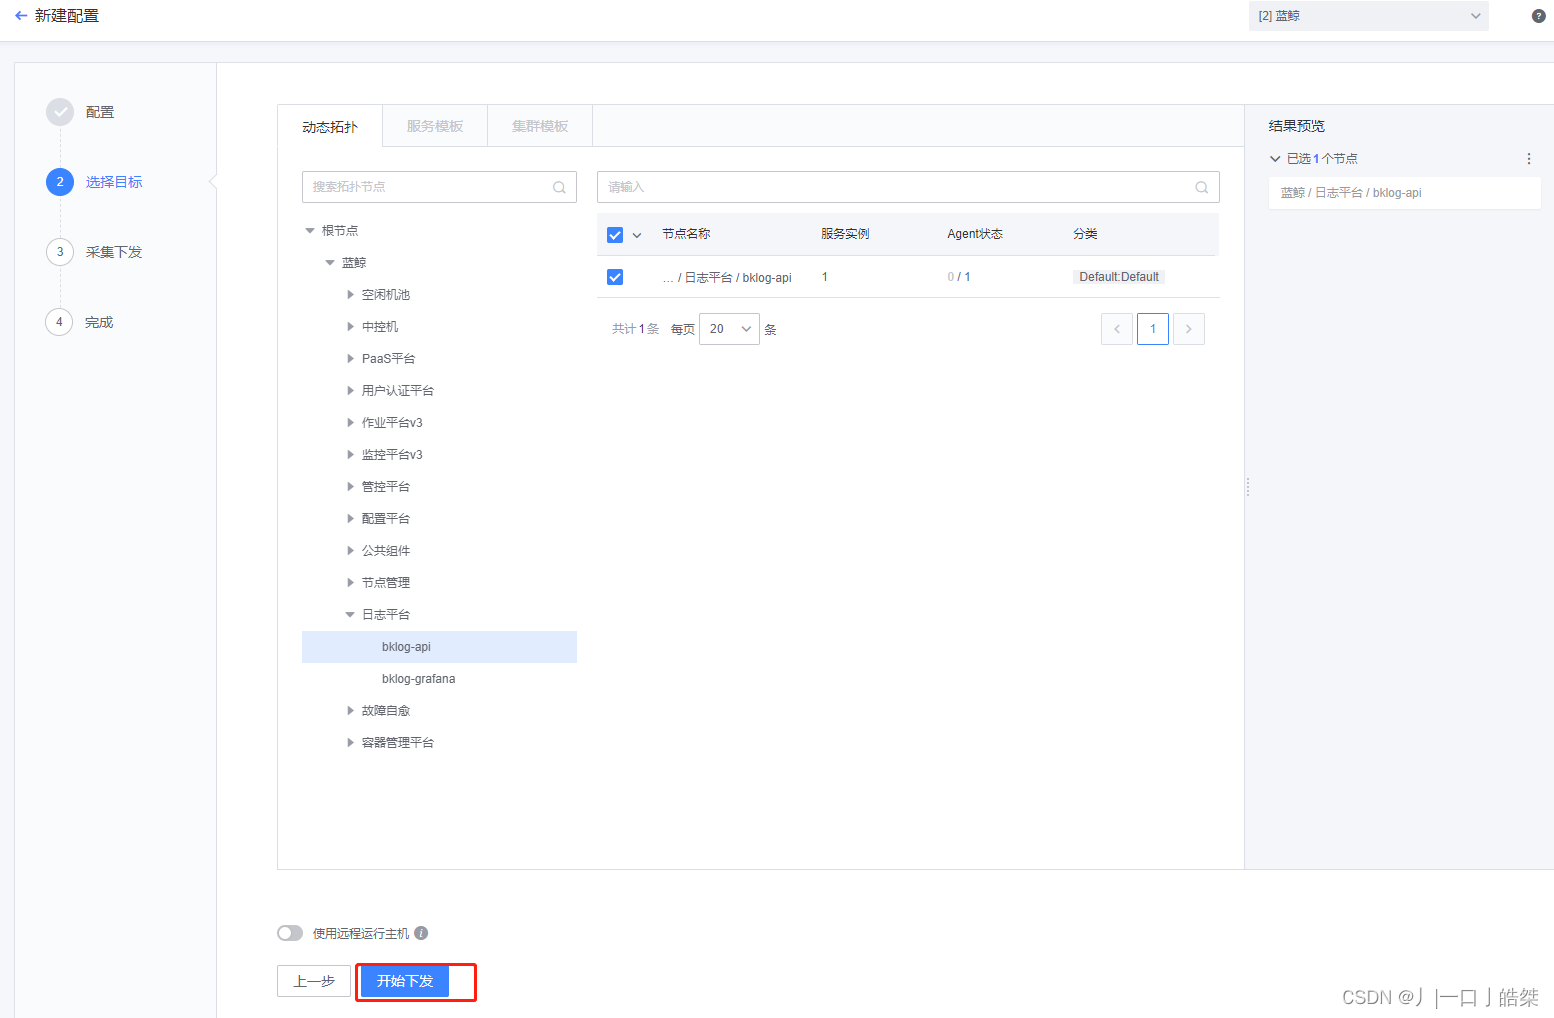Click the result preview panel resize handle
This screenshot has height=1018, width=1554.
(x=1248, y=487)
